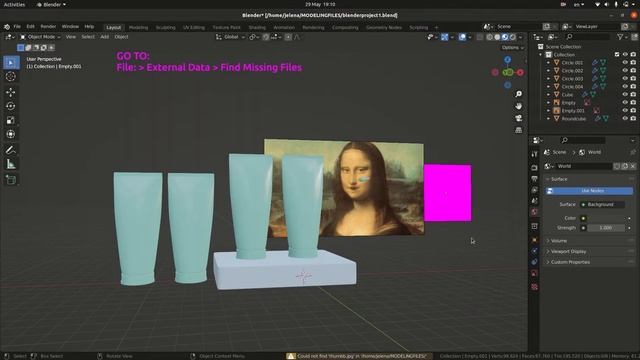Open the viewport Options button
Viewport: 640px width, 360px height.
[513, 48]
